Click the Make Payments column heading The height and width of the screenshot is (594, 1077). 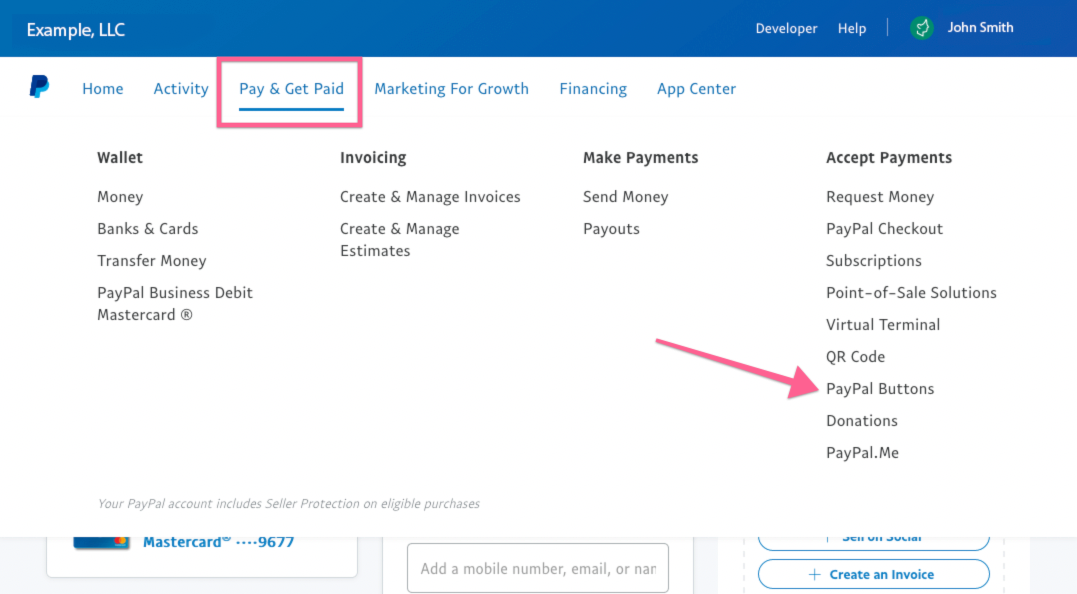pyautogui.click(x=641, y=158)
